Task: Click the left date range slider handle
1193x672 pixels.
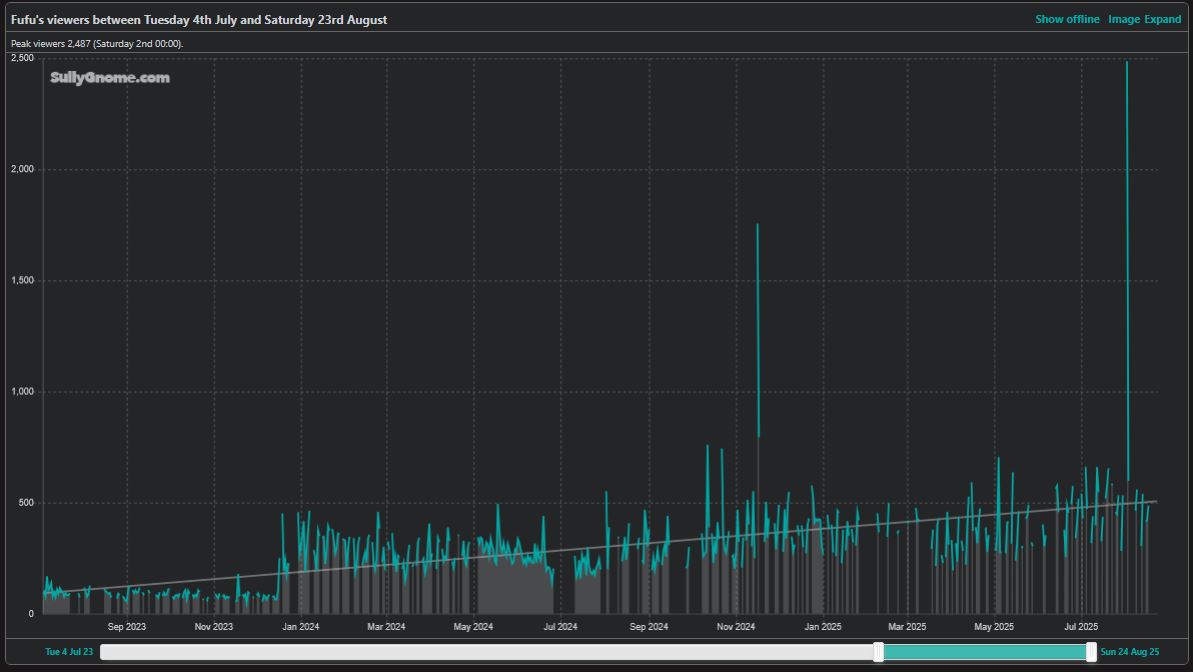Action: point(878,652)
